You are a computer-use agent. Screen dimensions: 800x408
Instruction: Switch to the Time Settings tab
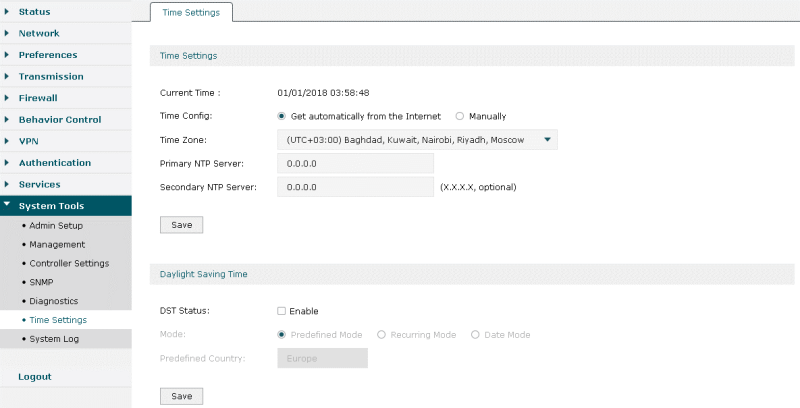191,12
